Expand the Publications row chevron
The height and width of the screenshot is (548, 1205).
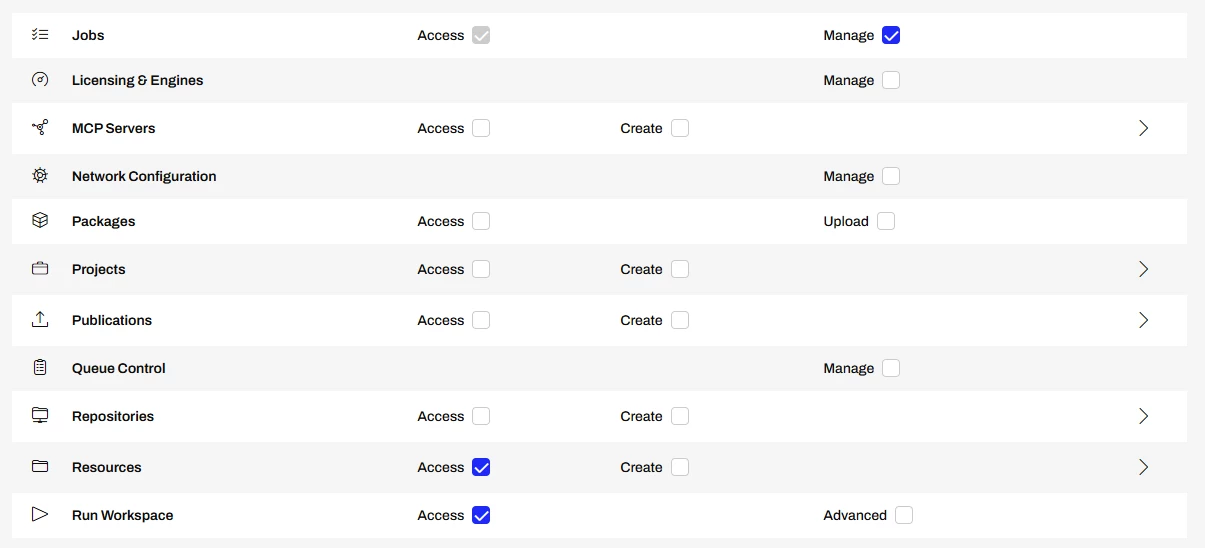click(1143, 320)
